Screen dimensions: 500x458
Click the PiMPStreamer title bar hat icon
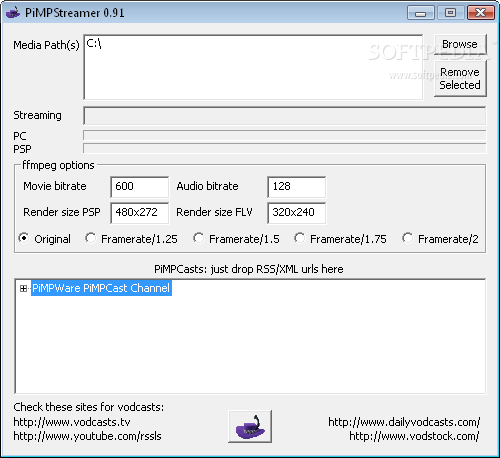point(13,13)
